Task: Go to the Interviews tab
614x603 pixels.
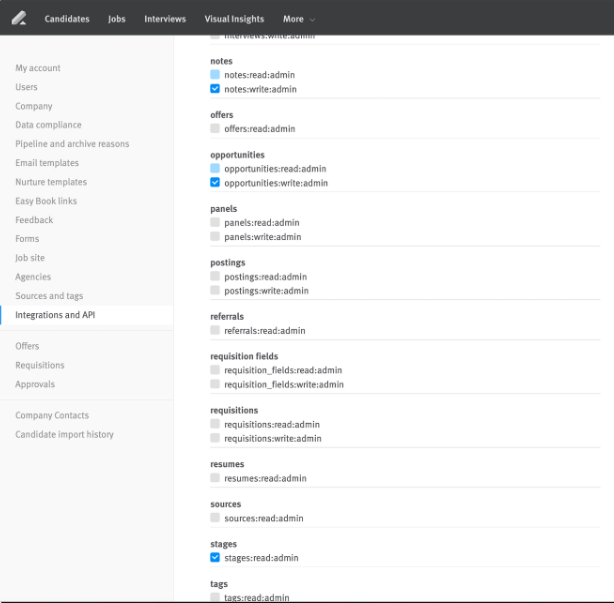Action: tap(165, 19)
